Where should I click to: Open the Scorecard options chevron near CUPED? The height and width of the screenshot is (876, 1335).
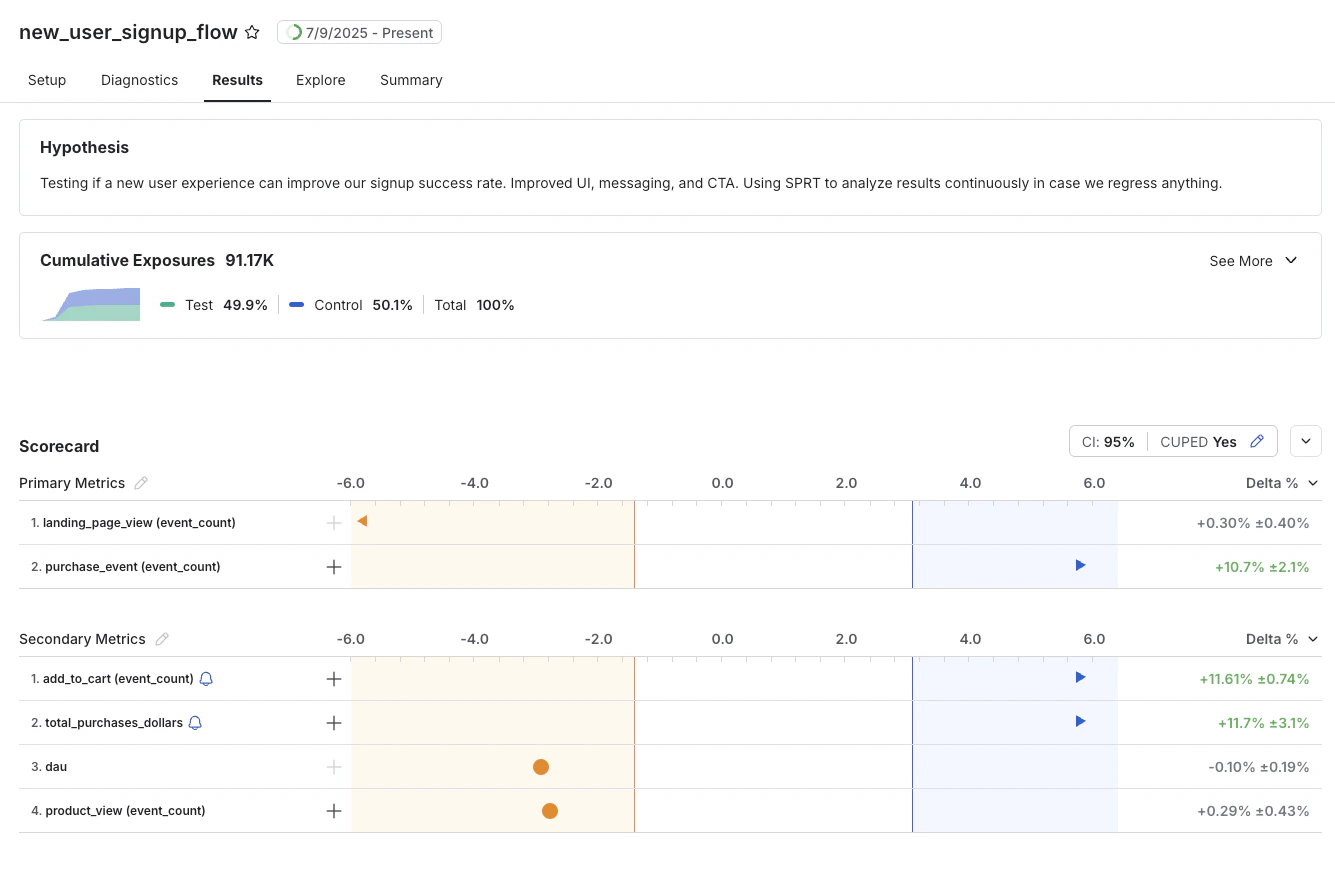[x=1305, y=441]
